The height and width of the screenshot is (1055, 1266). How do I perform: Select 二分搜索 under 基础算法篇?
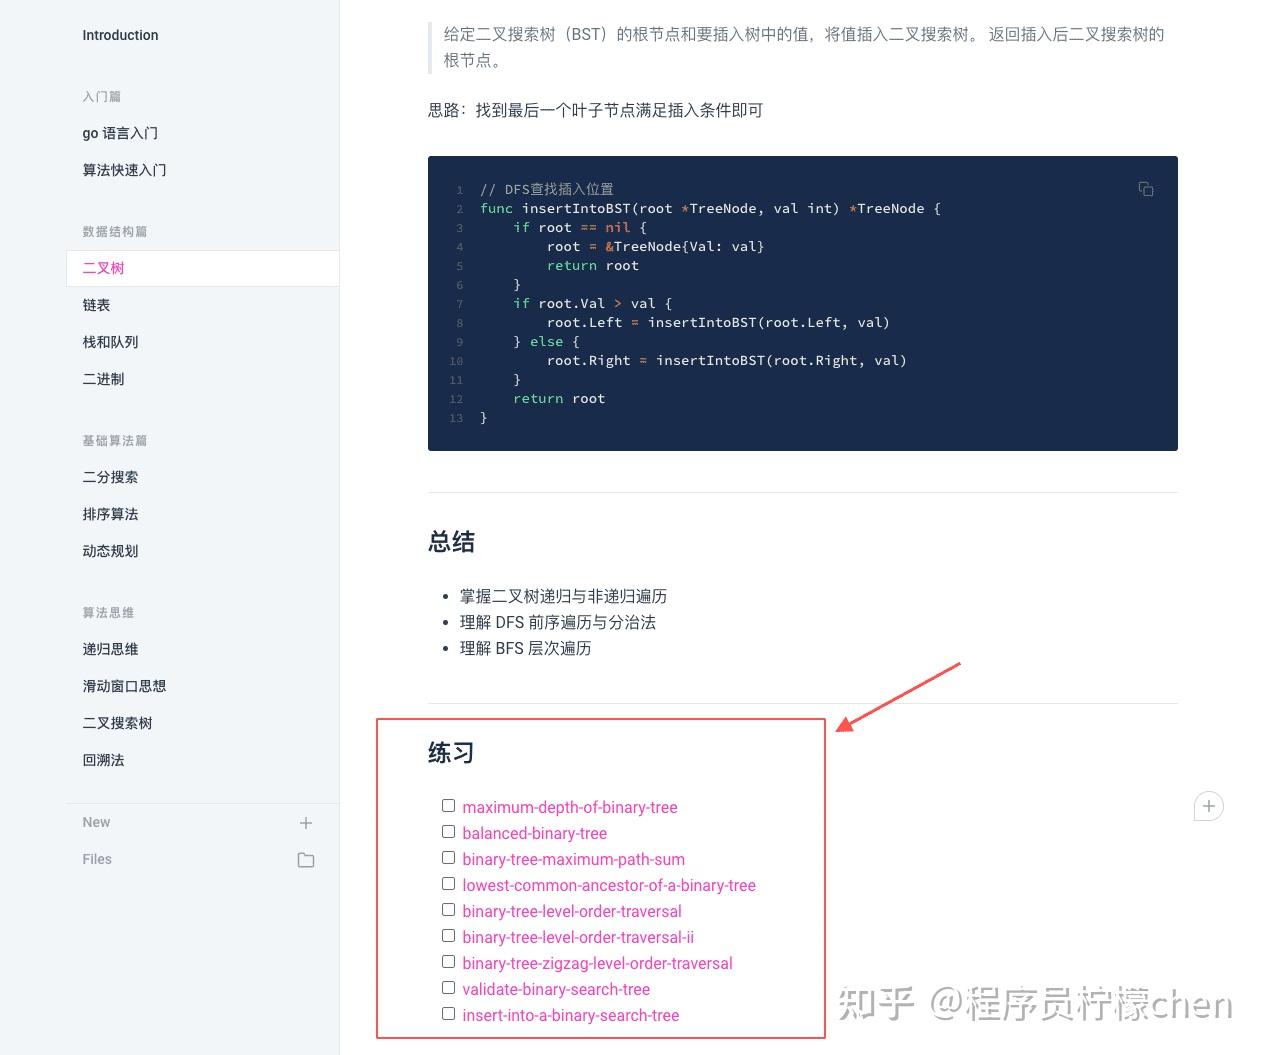(110, 477)
